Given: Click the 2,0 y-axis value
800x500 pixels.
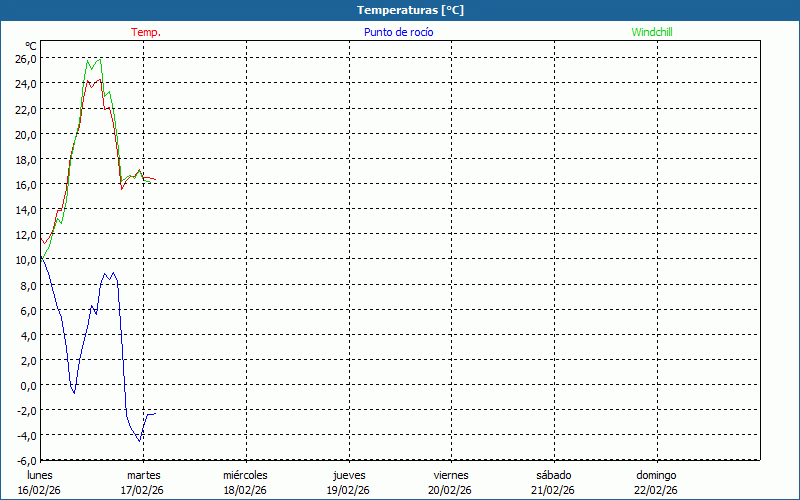Looking at the screenshot, I should click(28, 361).
